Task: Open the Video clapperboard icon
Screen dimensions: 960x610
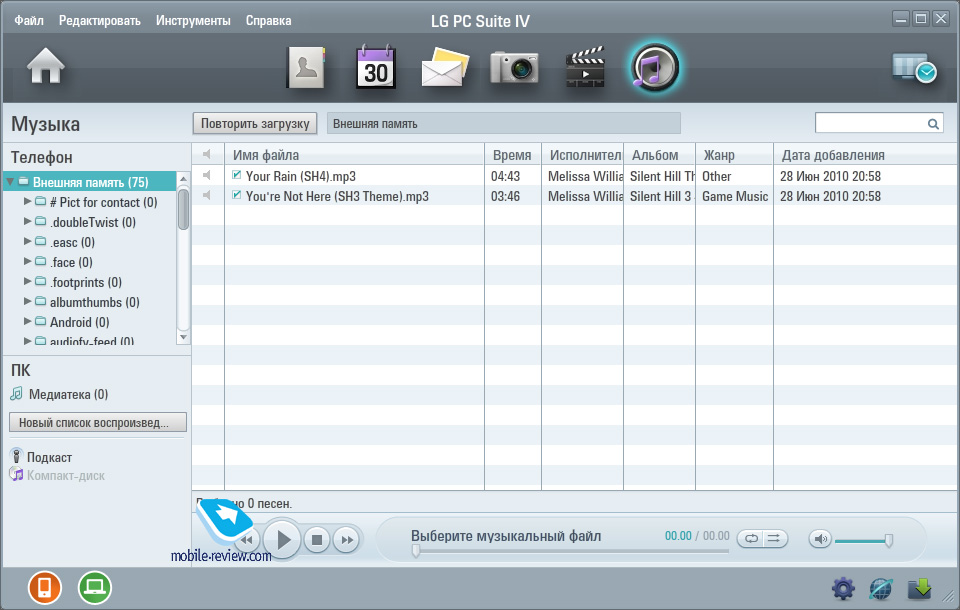Action: tap(585, 67)
